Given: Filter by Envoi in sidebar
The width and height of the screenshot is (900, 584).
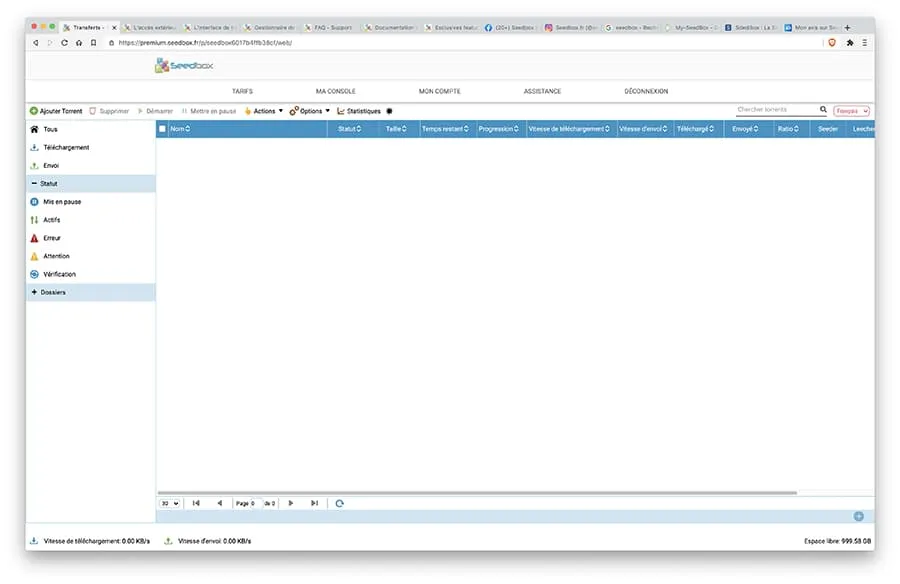Looking at the screenshot, I should (x=90, y=165).
